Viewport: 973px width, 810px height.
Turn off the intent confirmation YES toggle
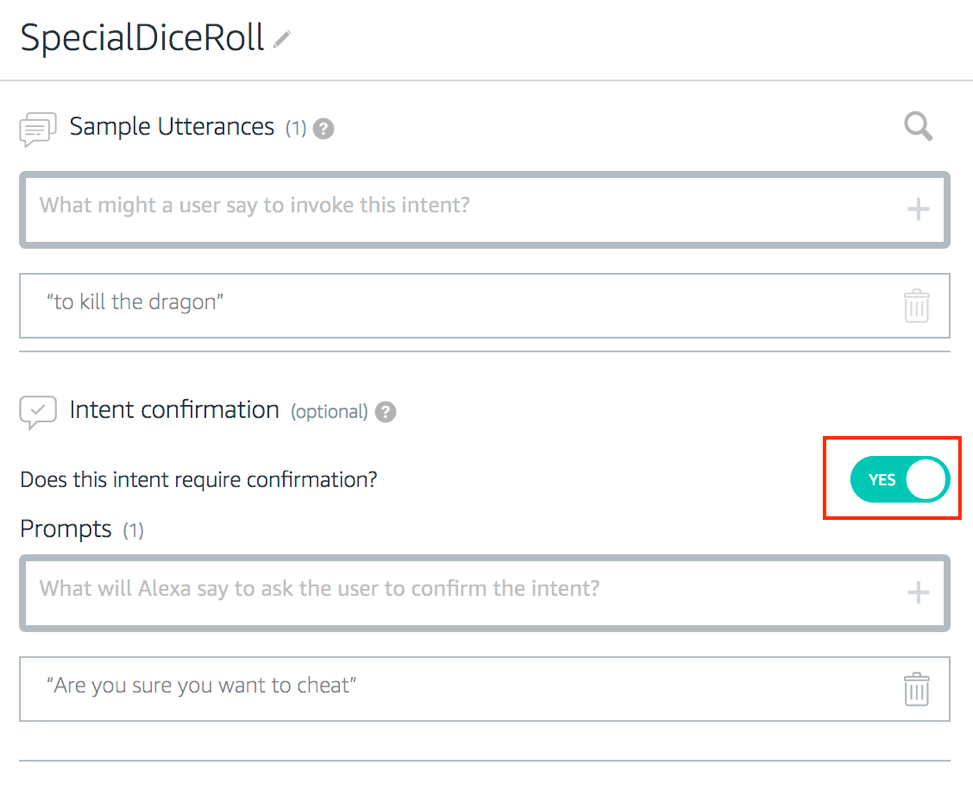[x=898, y=480]
